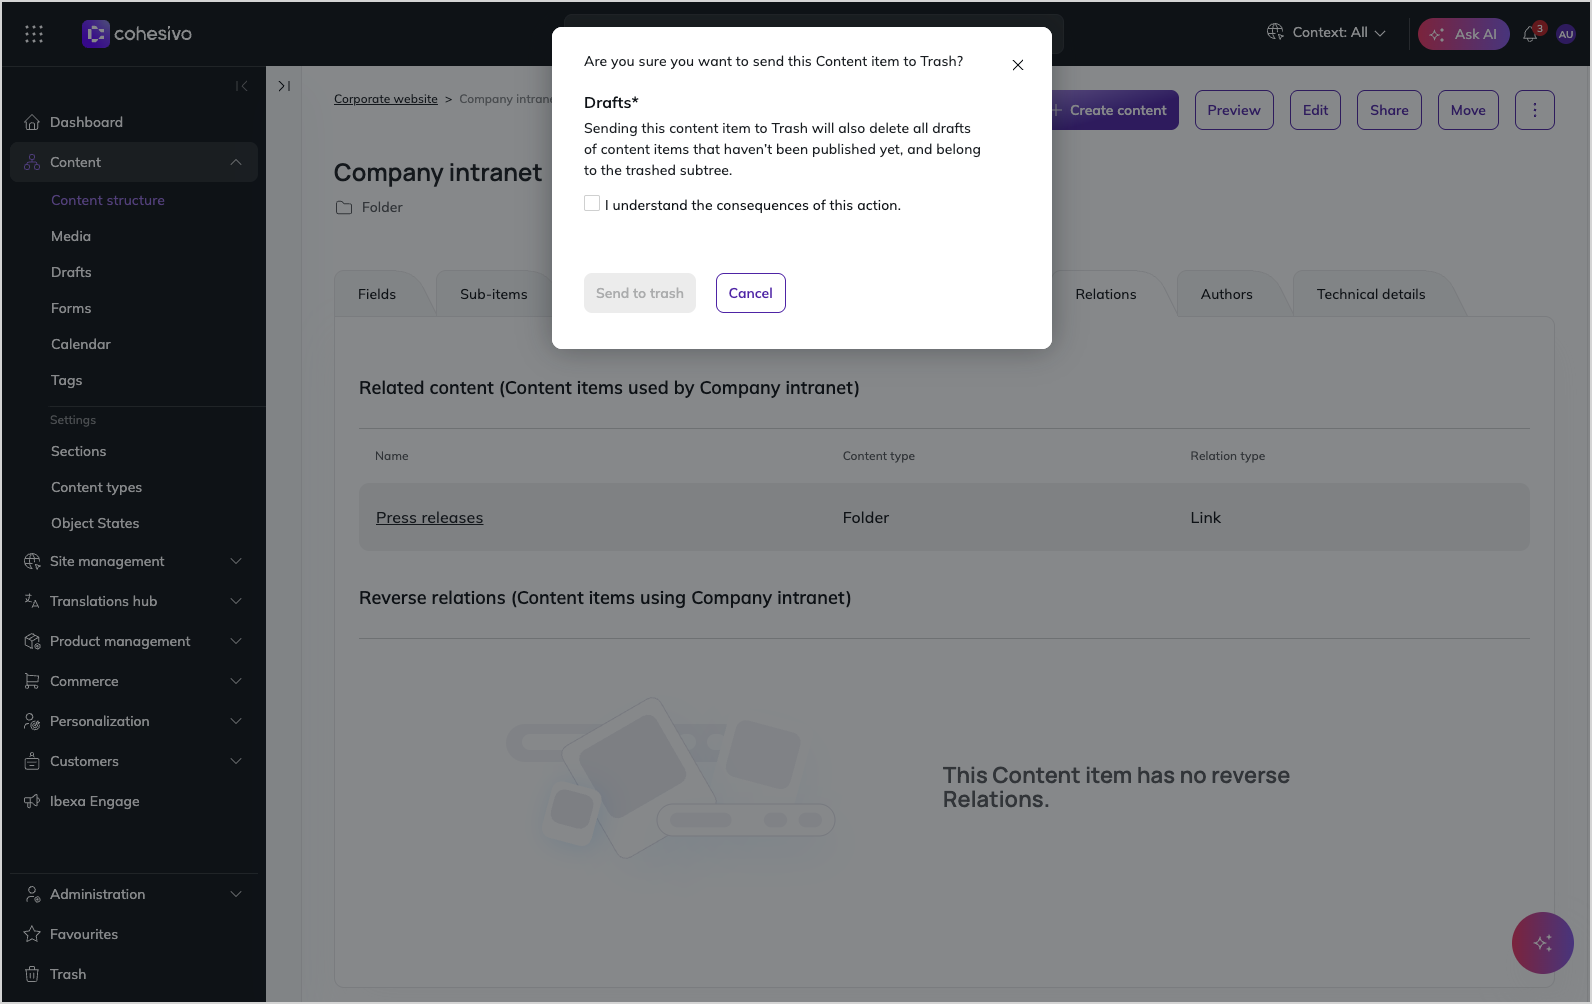Collapse the sidebar menu with arrow icon
Screen dimensions: 1592x1004
pyautogui.click(x=241, y=86)
